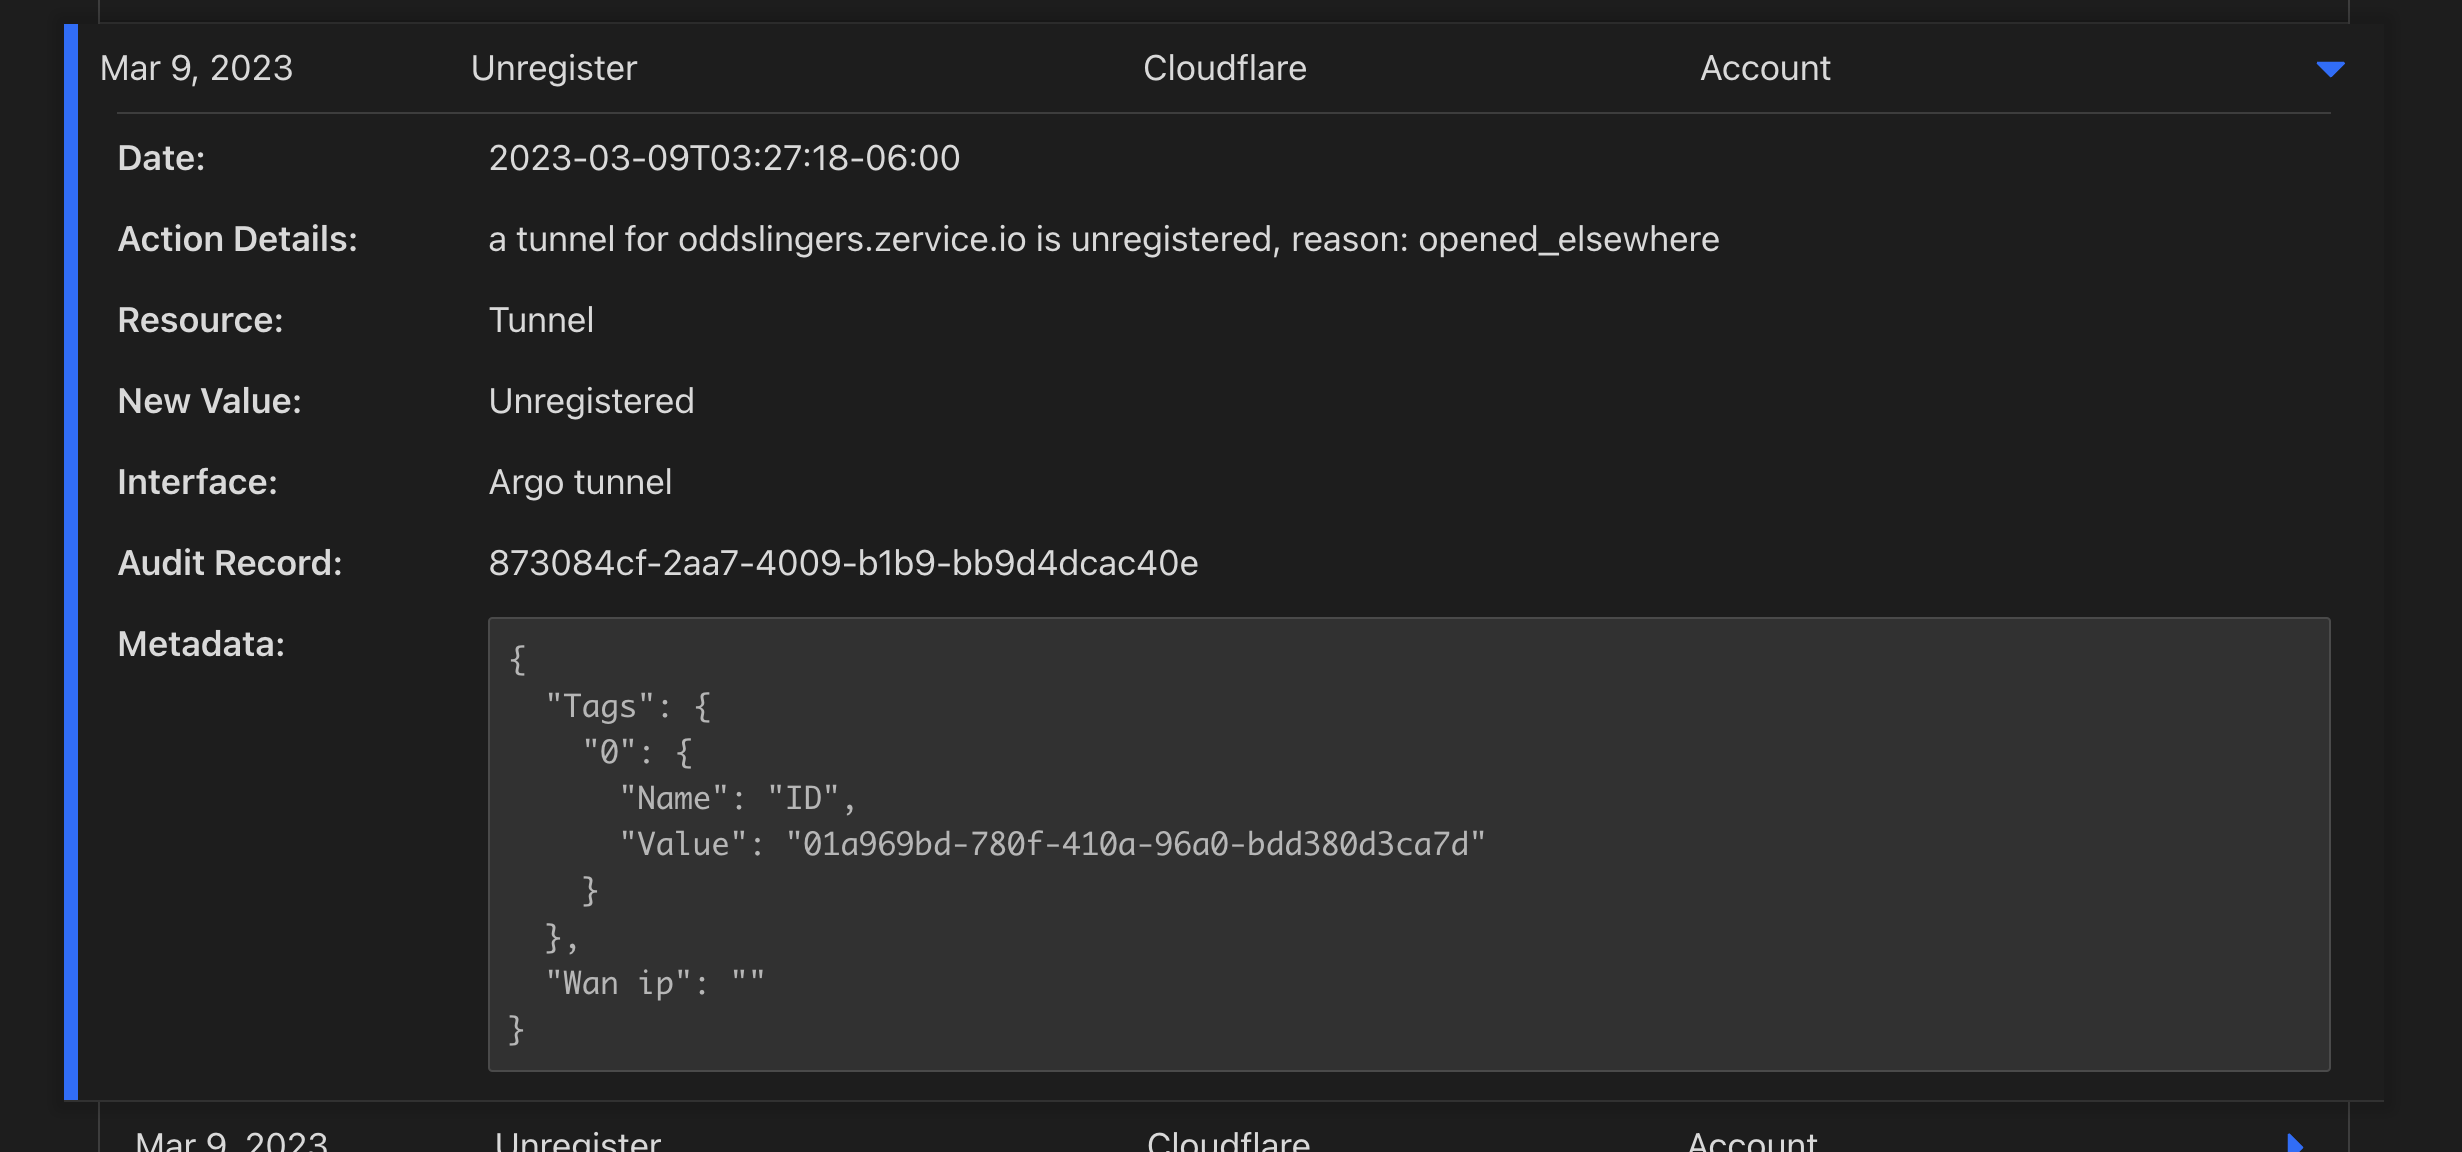Expand the second Mar 9 Unregister row arrow

point(2294,1142)
